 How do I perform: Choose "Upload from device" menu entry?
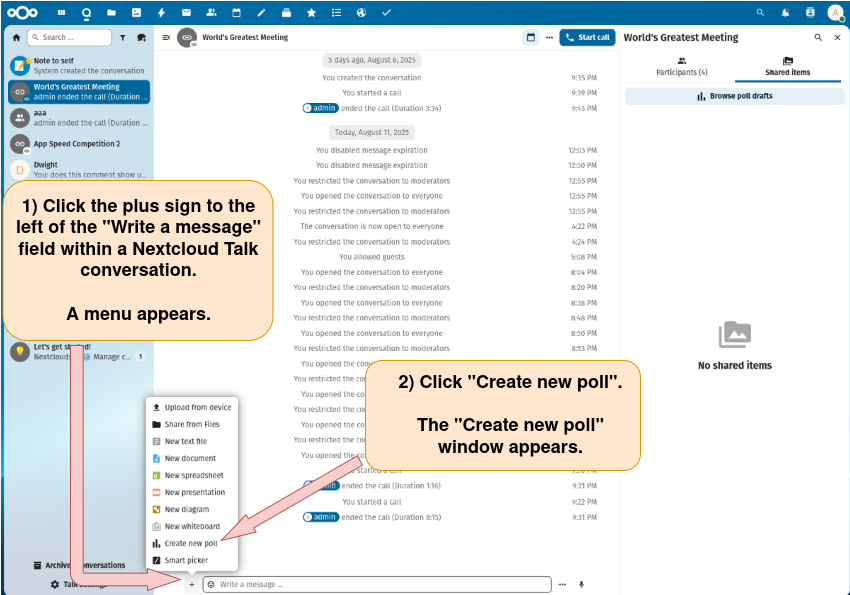point(197,407)
